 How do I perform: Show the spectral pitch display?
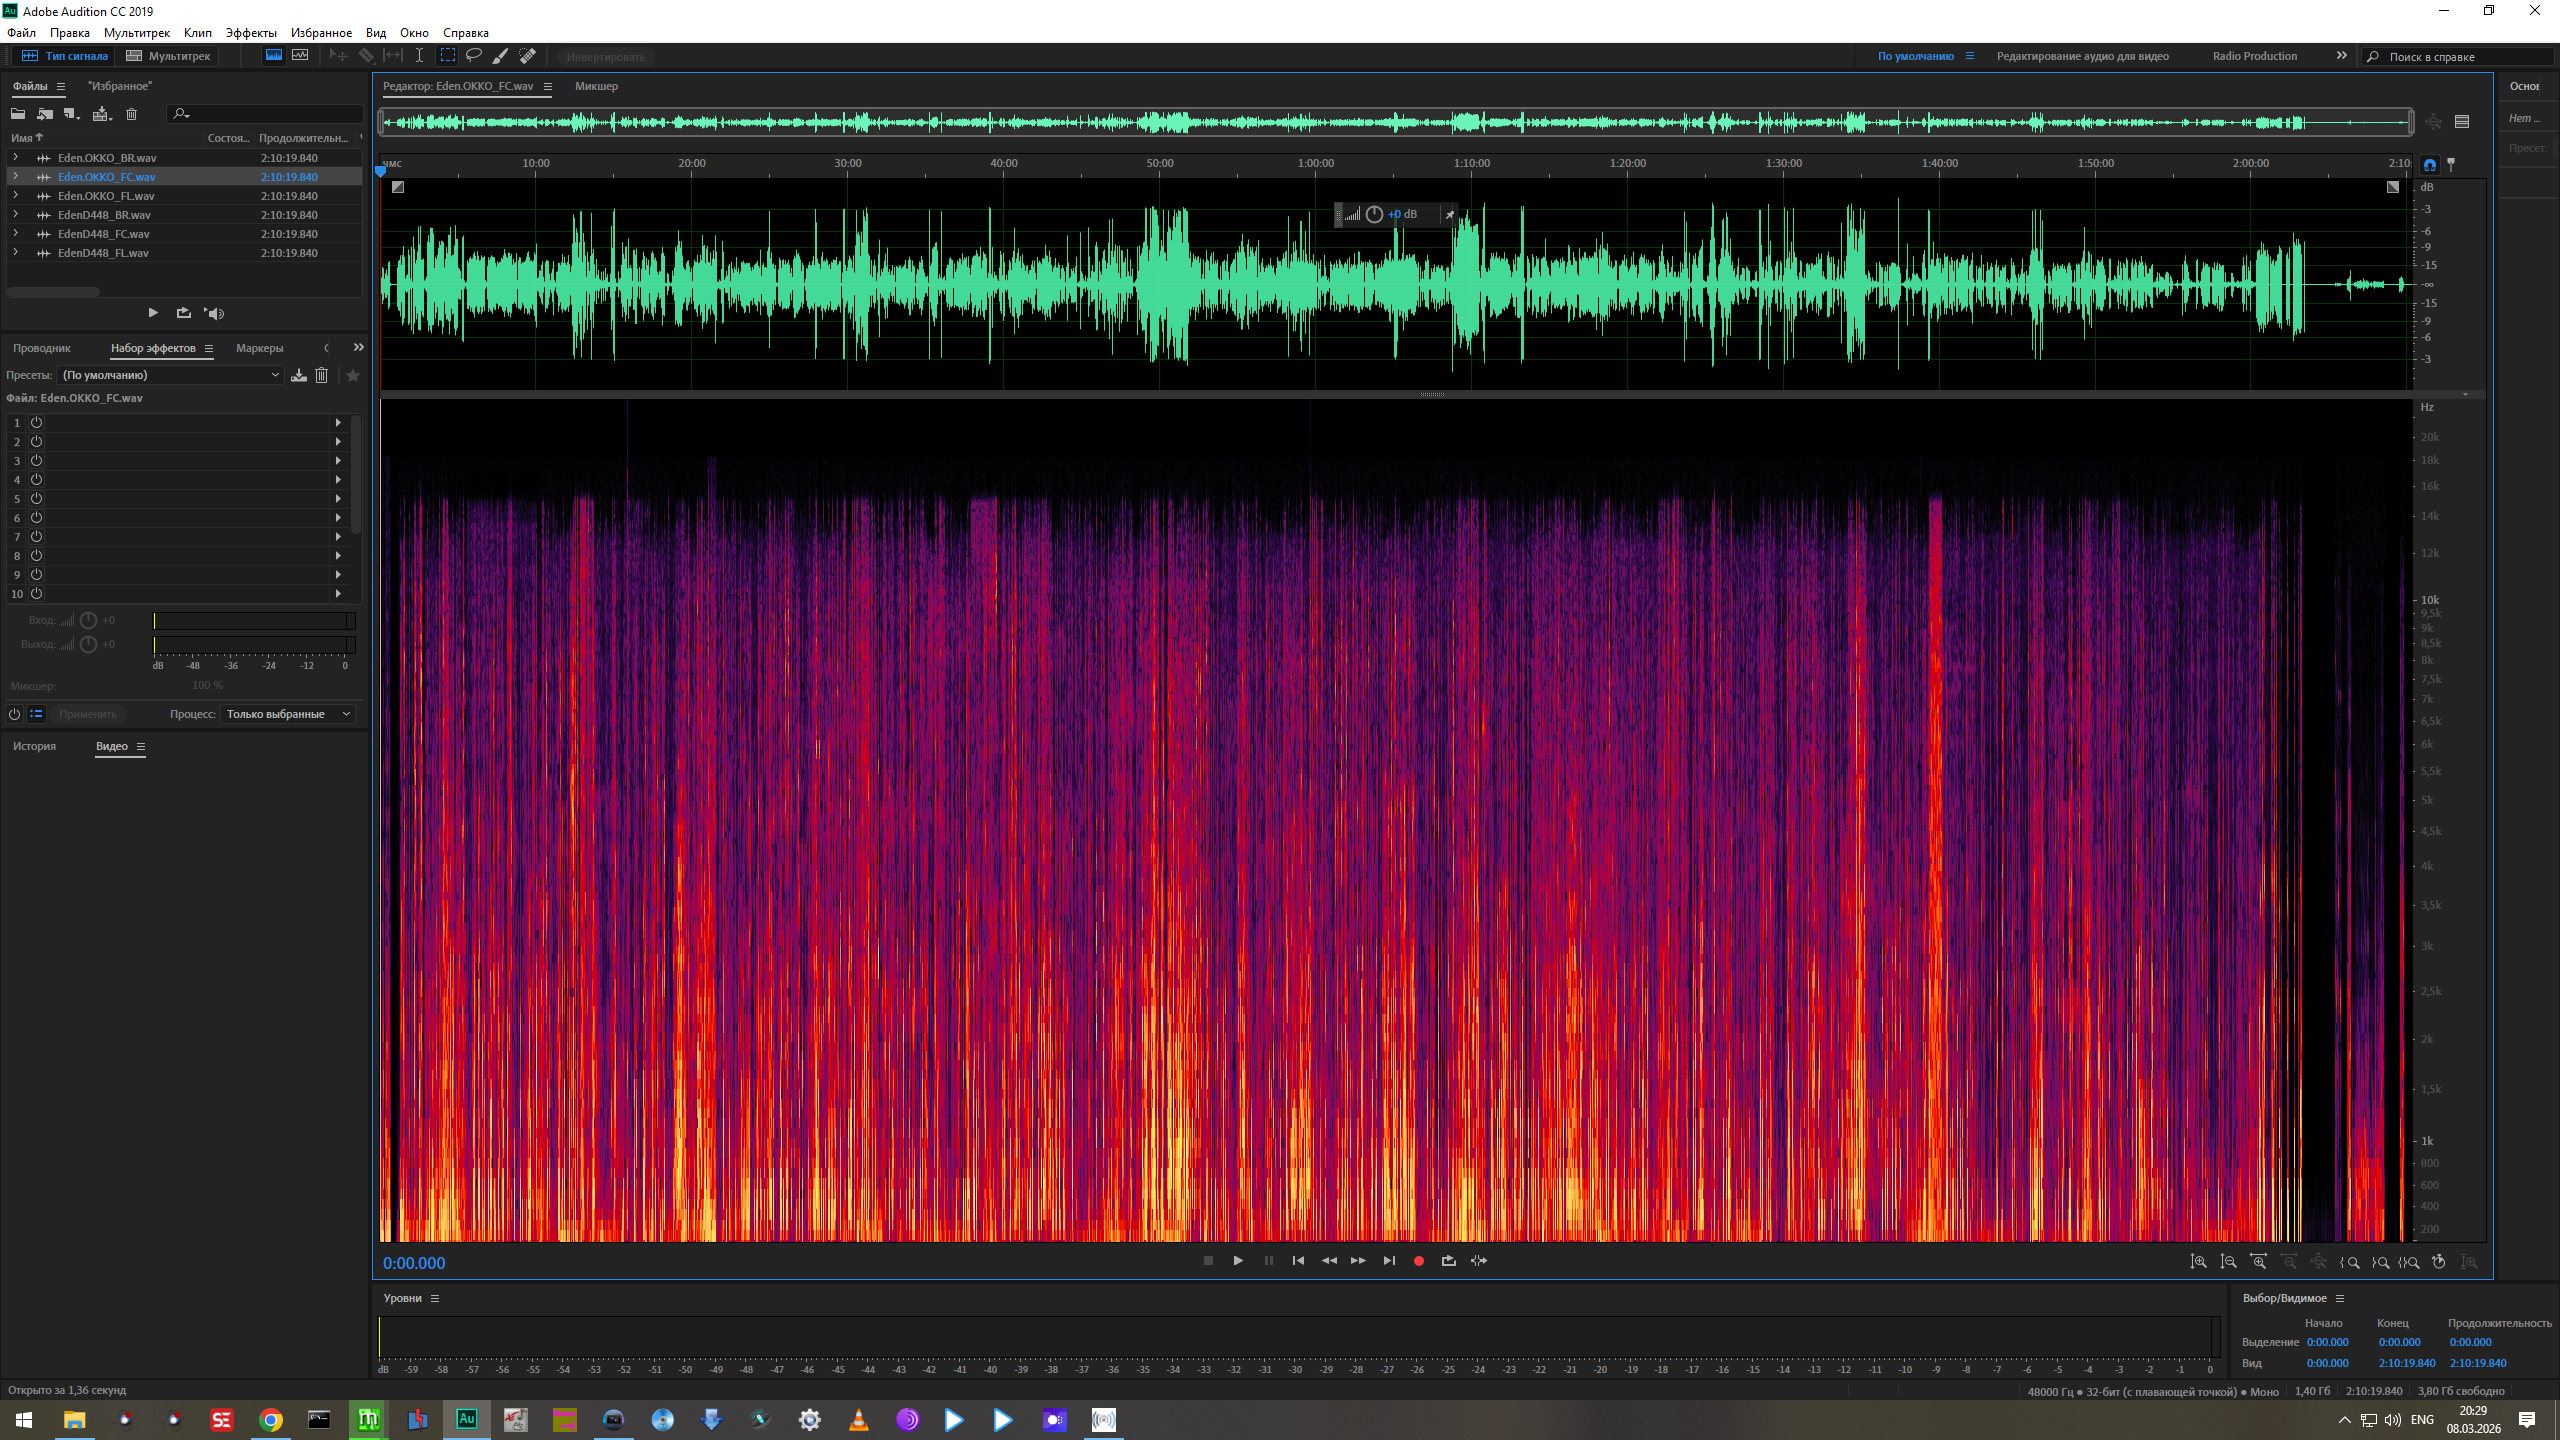tap(300, 56)
